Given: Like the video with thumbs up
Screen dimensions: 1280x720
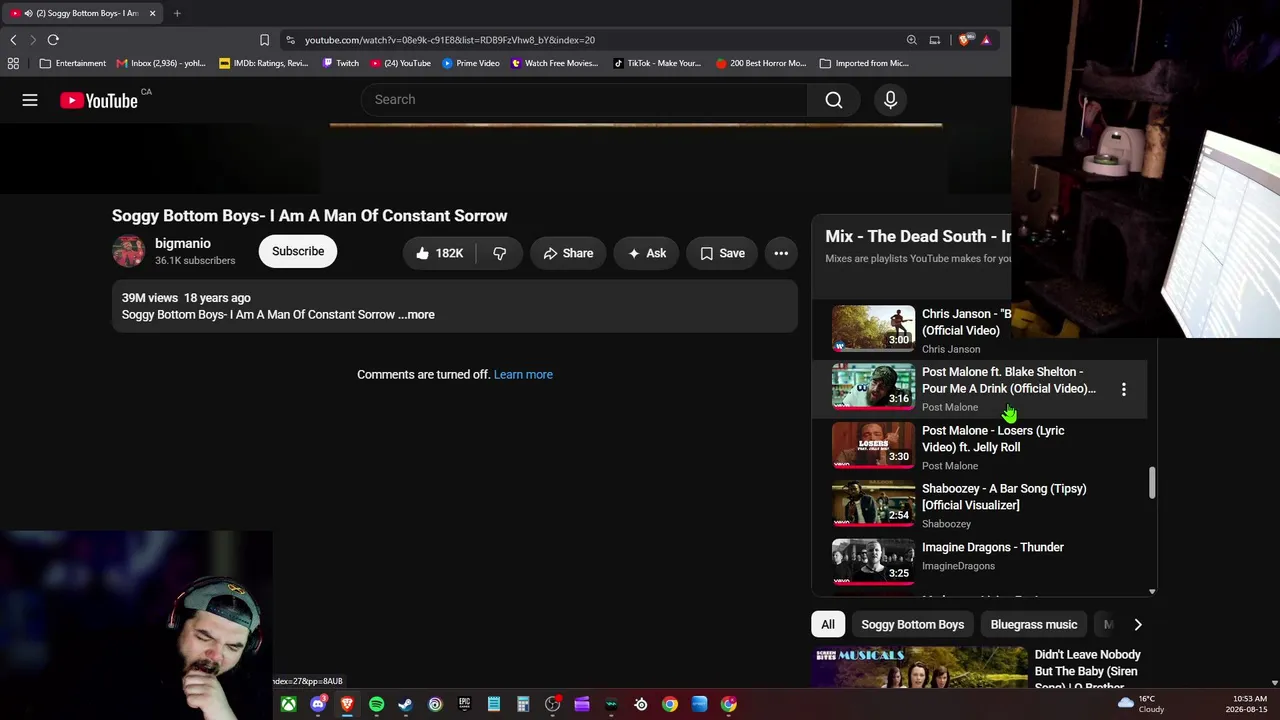Looking at the screenshot, I should (439, 253).
